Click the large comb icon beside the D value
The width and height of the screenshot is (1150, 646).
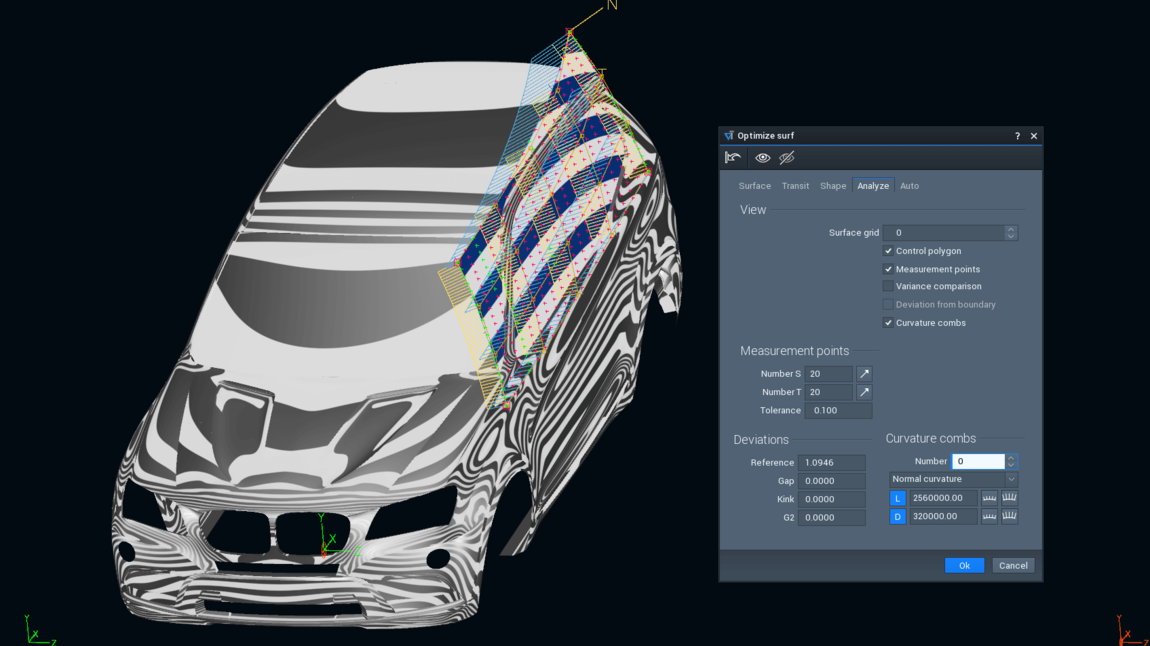(1009, 516)
